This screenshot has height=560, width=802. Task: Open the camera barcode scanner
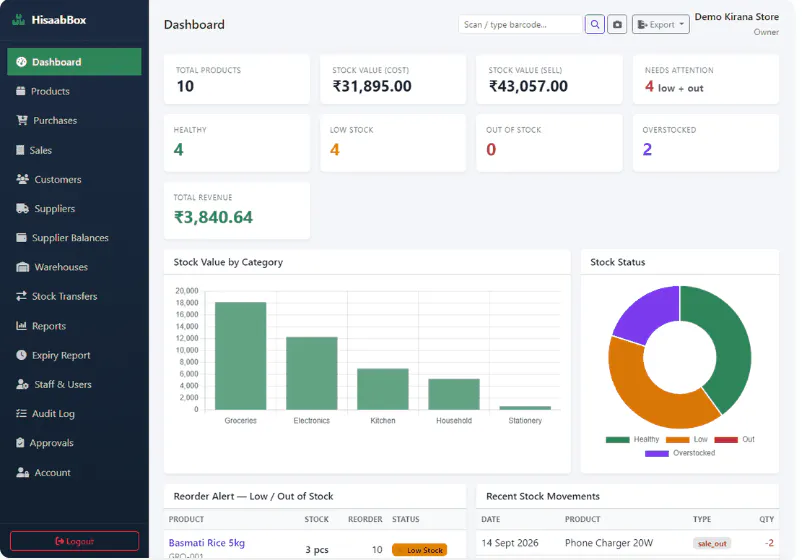pos(617,24)
